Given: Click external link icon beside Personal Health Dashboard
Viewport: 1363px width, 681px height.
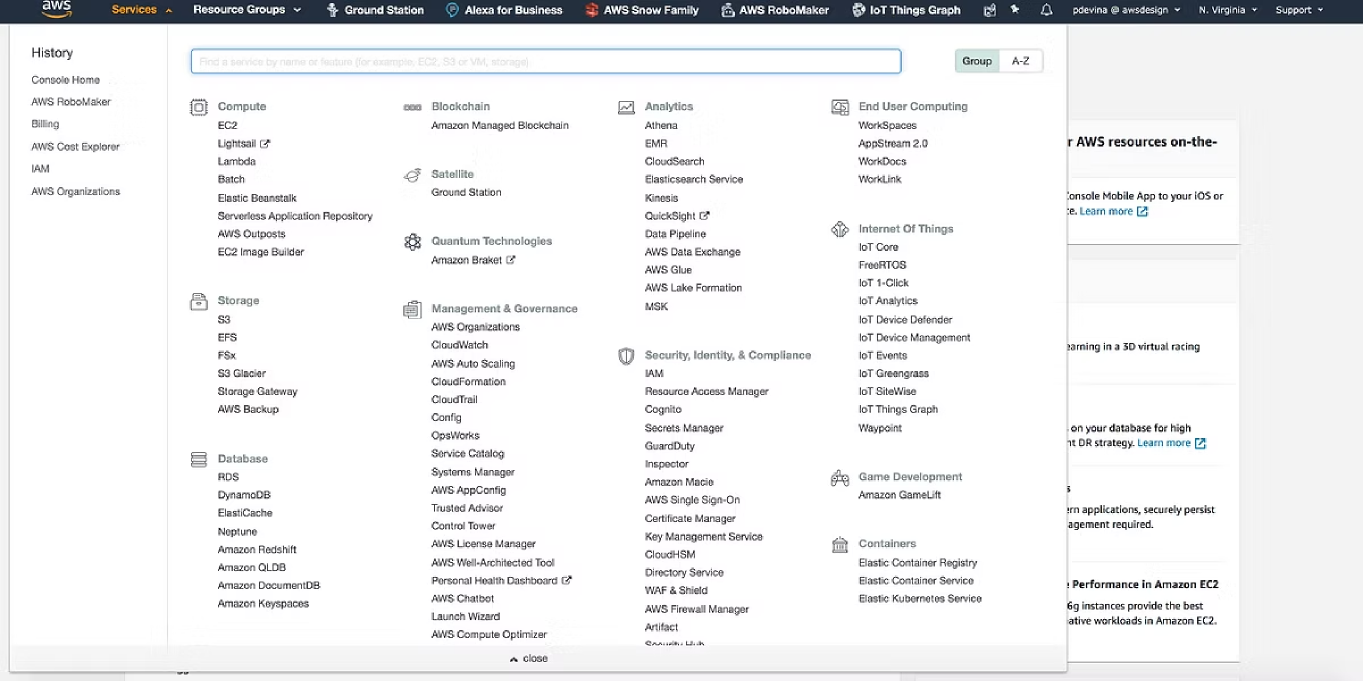Looking at the screenshot, I should [x=567, y=580].
